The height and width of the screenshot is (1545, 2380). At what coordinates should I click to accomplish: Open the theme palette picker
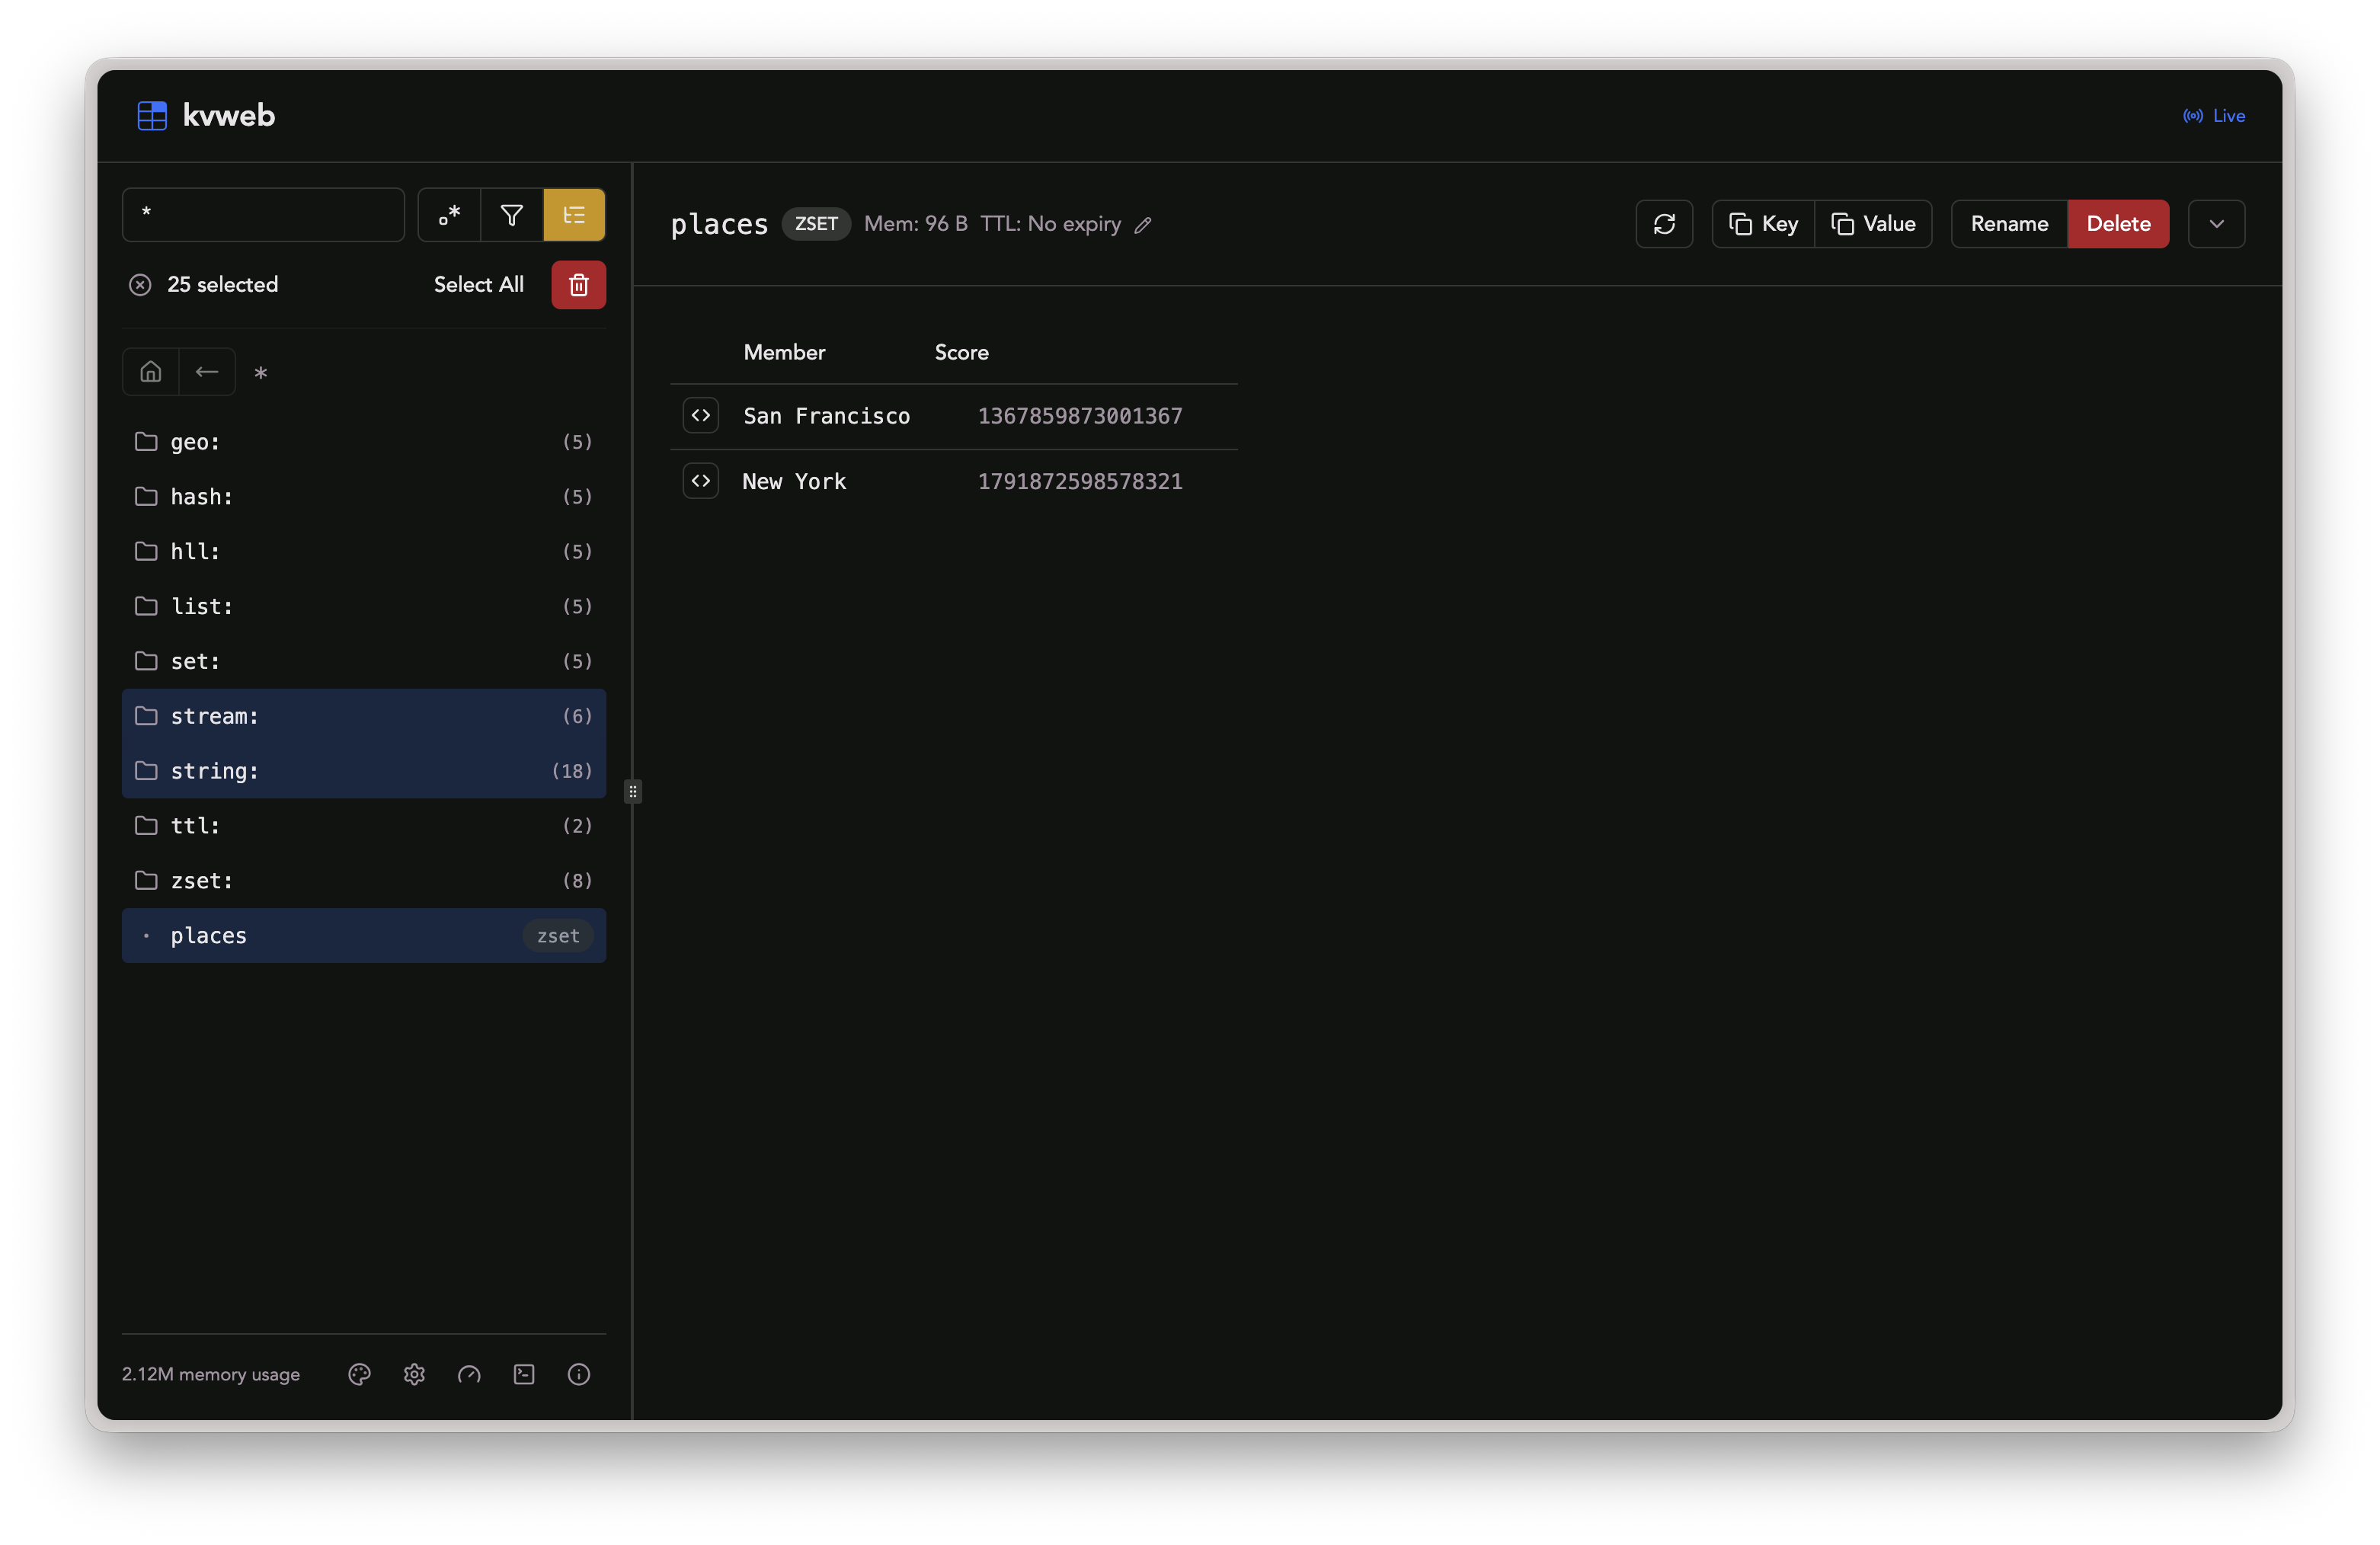(359, 1374)
